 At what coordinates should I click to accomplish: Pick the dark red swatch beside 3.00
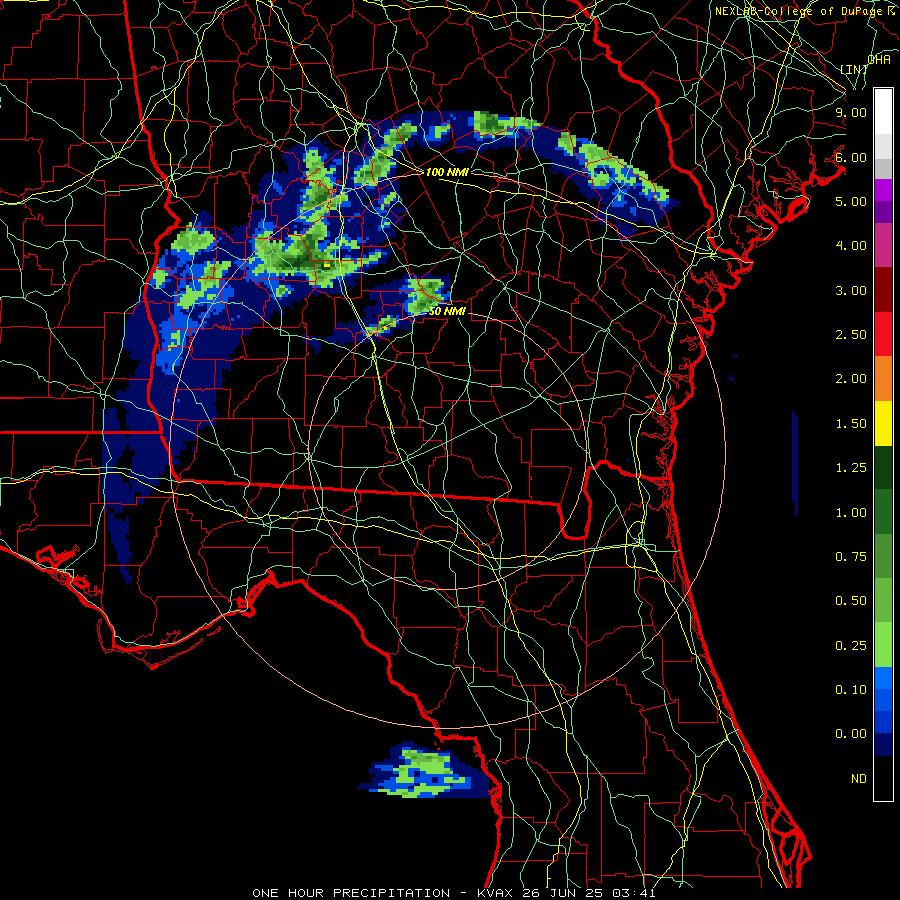tap(883, 290)
